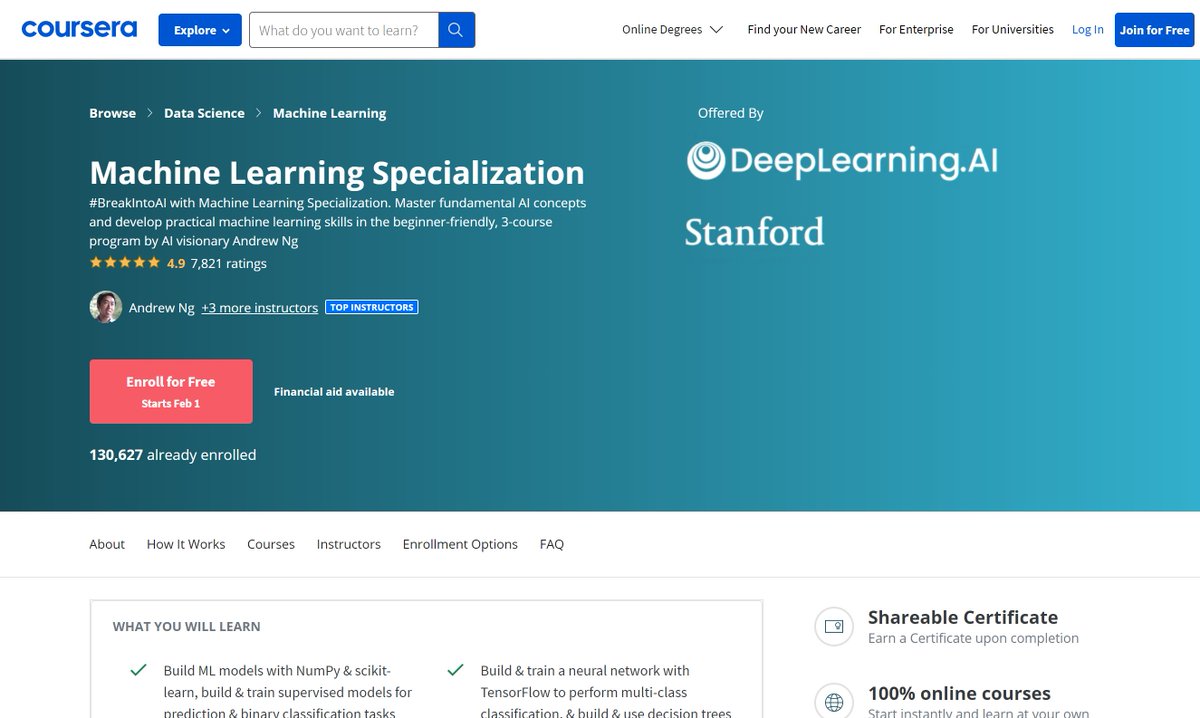The image size is (1200, 718).
Task: Open the Machine Learning breadcrumb
Action: [329, 113]
